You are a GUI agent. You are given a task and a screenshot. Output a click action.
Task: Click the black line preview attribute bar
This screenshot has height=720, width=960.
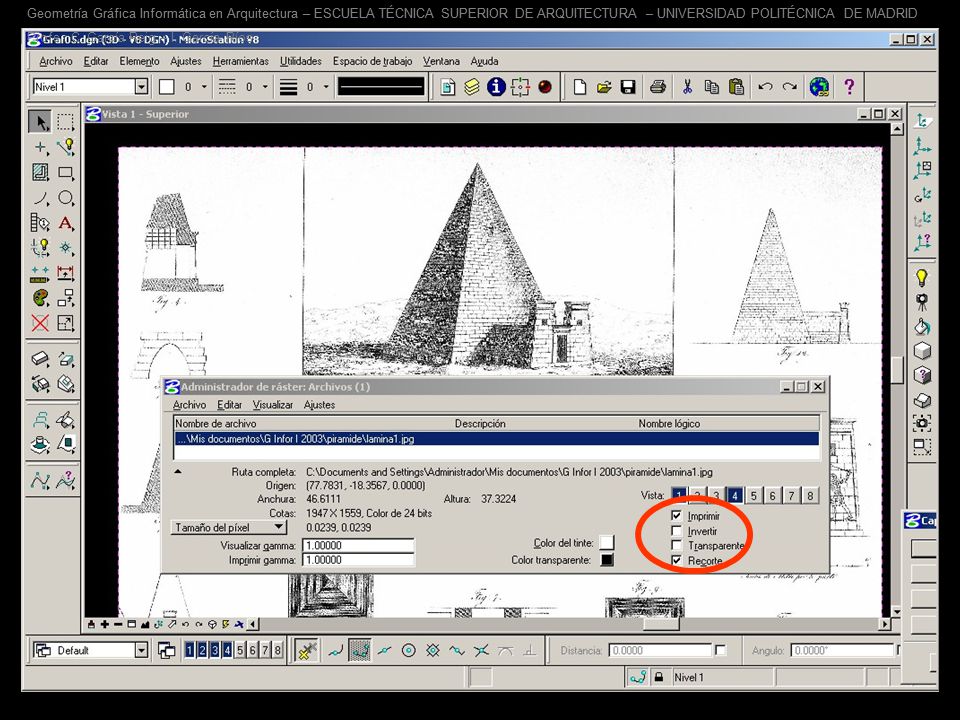click(x=381, y=87)
